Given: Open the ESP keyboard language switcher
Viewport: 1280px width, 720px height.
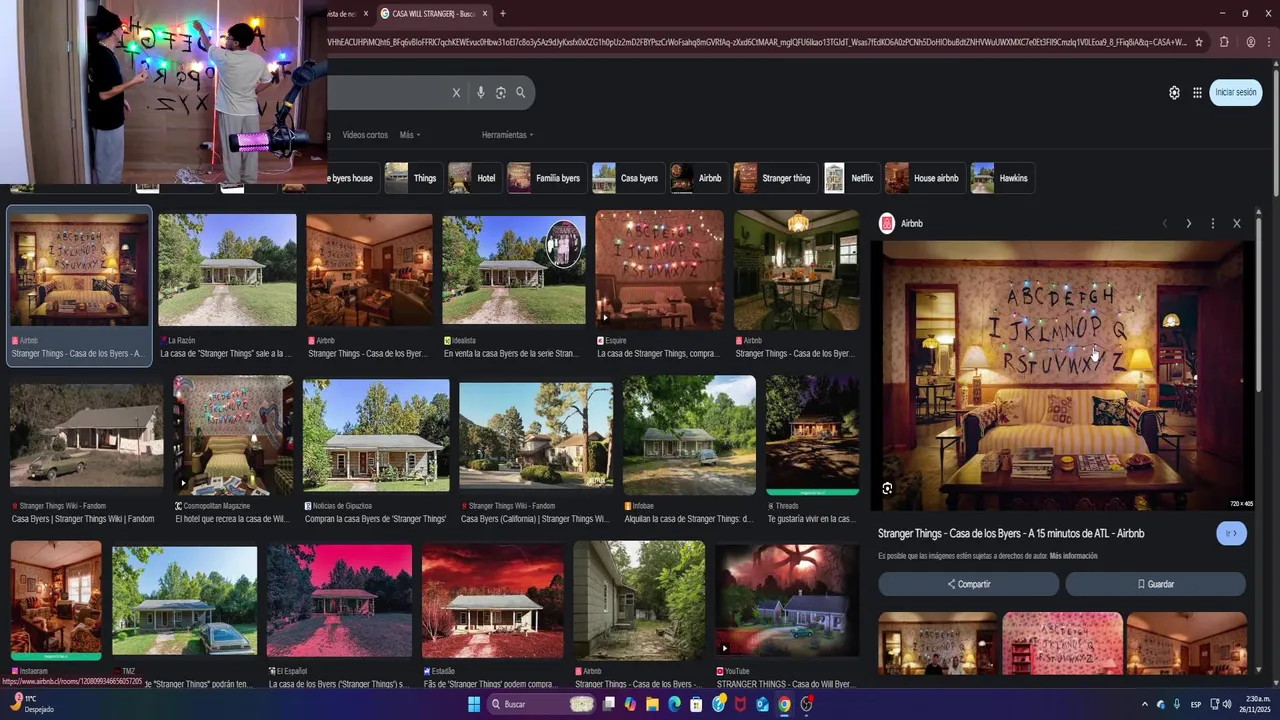Looking at the screenshot, I should (x=1196, y=704).
